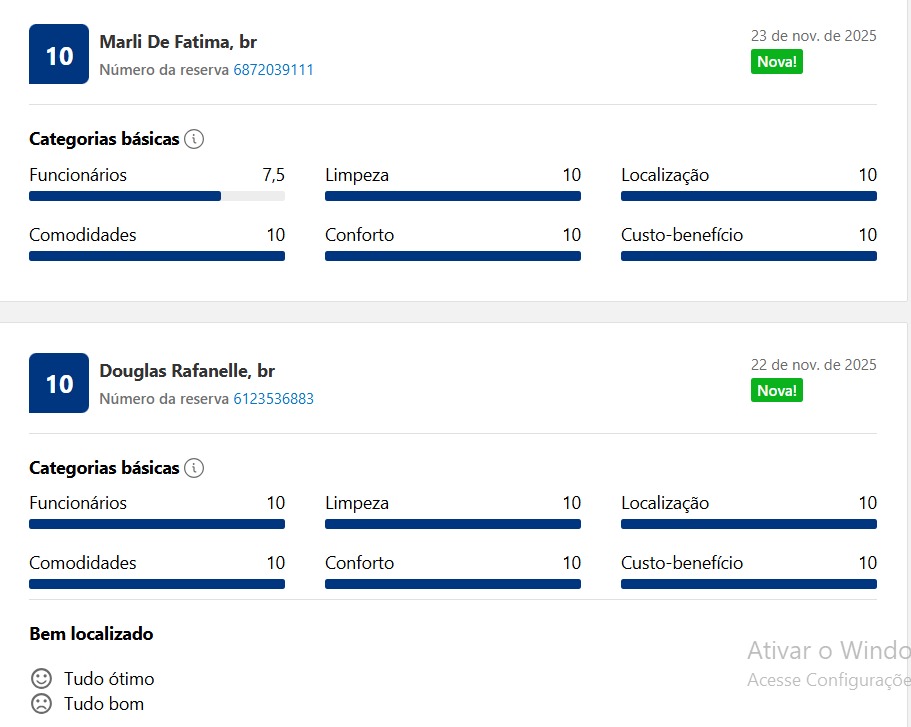This screenshot has height=727, width=911.
Task: Click the sad frowning face icon
Action: [x=41, y=704]
